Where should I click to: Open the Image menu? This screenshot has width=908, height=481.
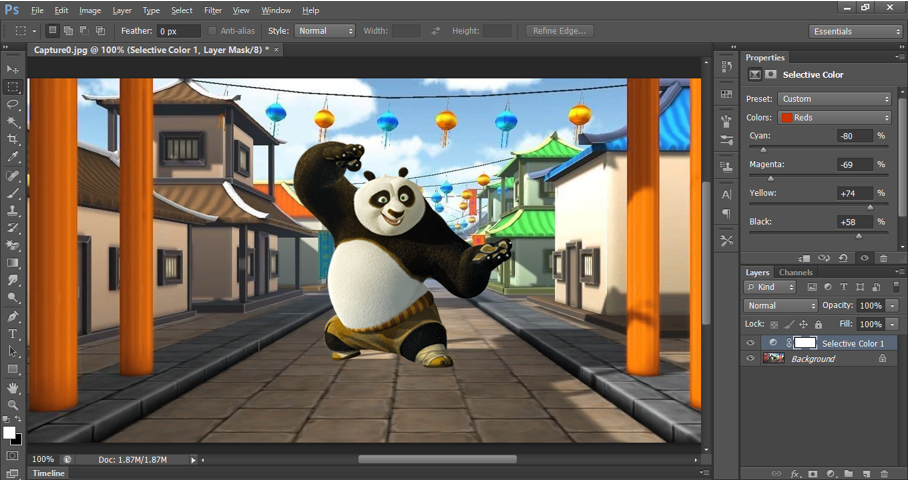click(90, 10)
